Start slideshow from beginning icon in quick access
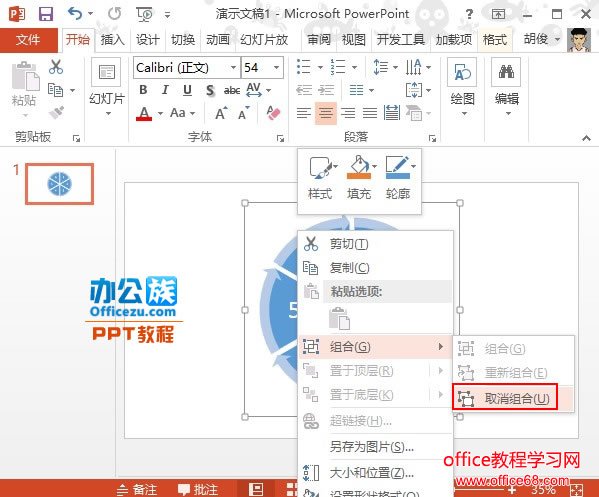Screen dimensions: 599x497 (144, 15)
